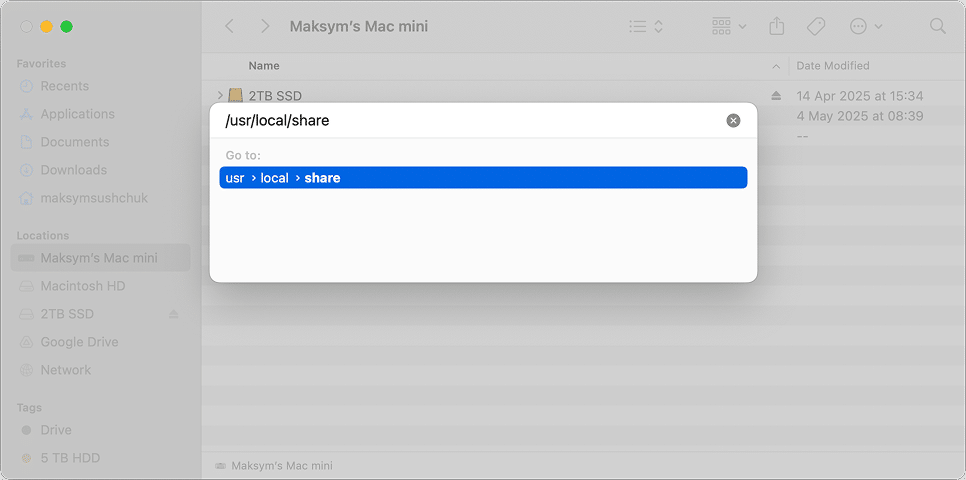Click the Share icon in the toolbar
The width and height of the screenshot is (966, 480).
(777, 26)
